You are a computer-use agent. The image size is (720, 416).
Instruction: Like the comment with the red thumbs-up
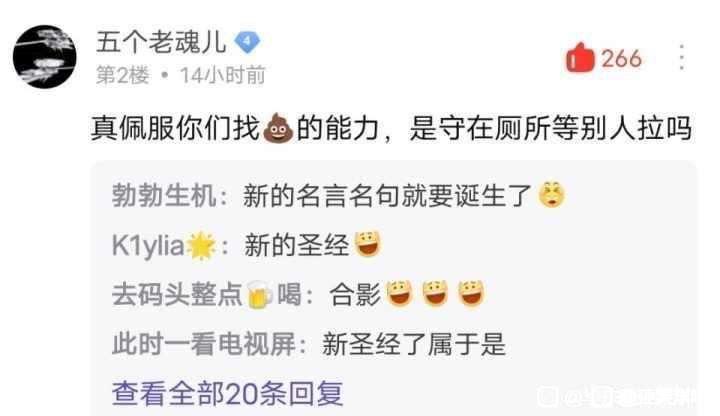click(x=580, y=57)
